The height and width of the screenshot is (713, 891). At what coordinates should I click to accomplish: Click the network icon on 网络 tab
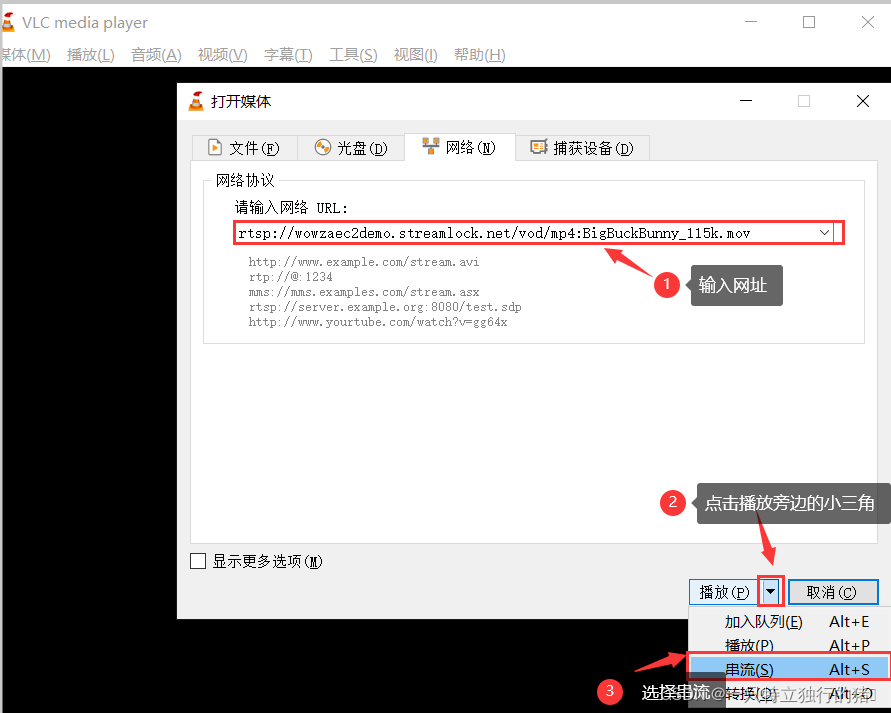(x=431, y=146)
